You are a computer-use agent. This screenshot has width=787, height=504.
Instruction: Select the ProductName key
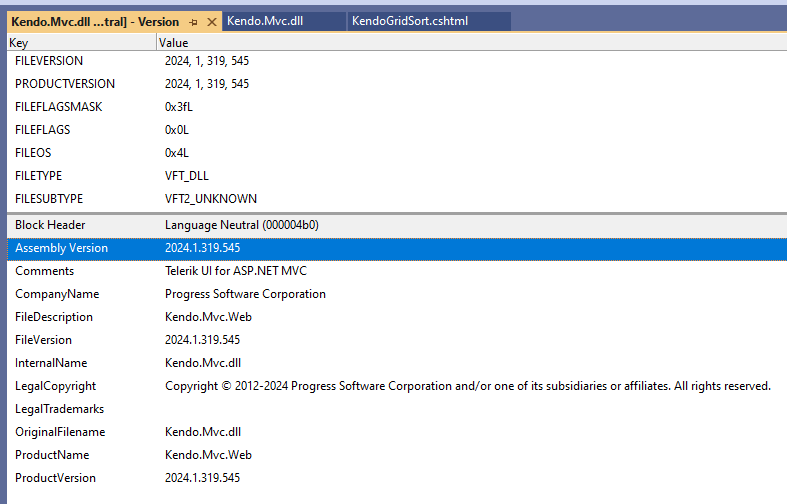click(x=52, y=456)
